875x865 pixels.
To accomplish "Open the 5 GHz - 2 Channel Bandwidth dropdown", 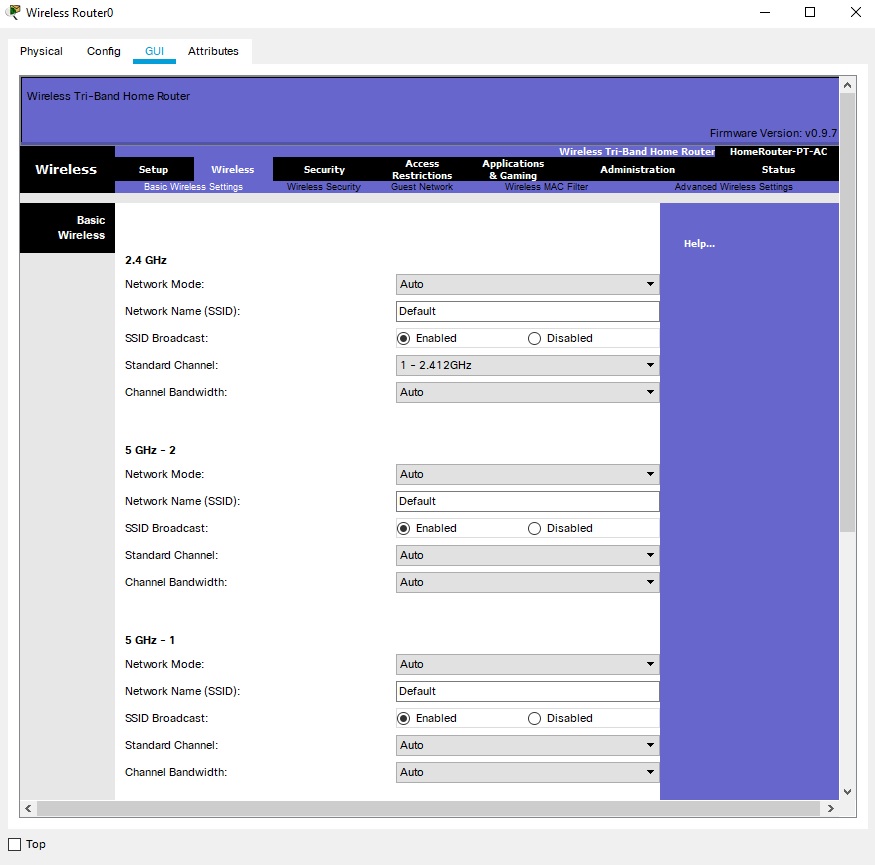I will (527, 582).
